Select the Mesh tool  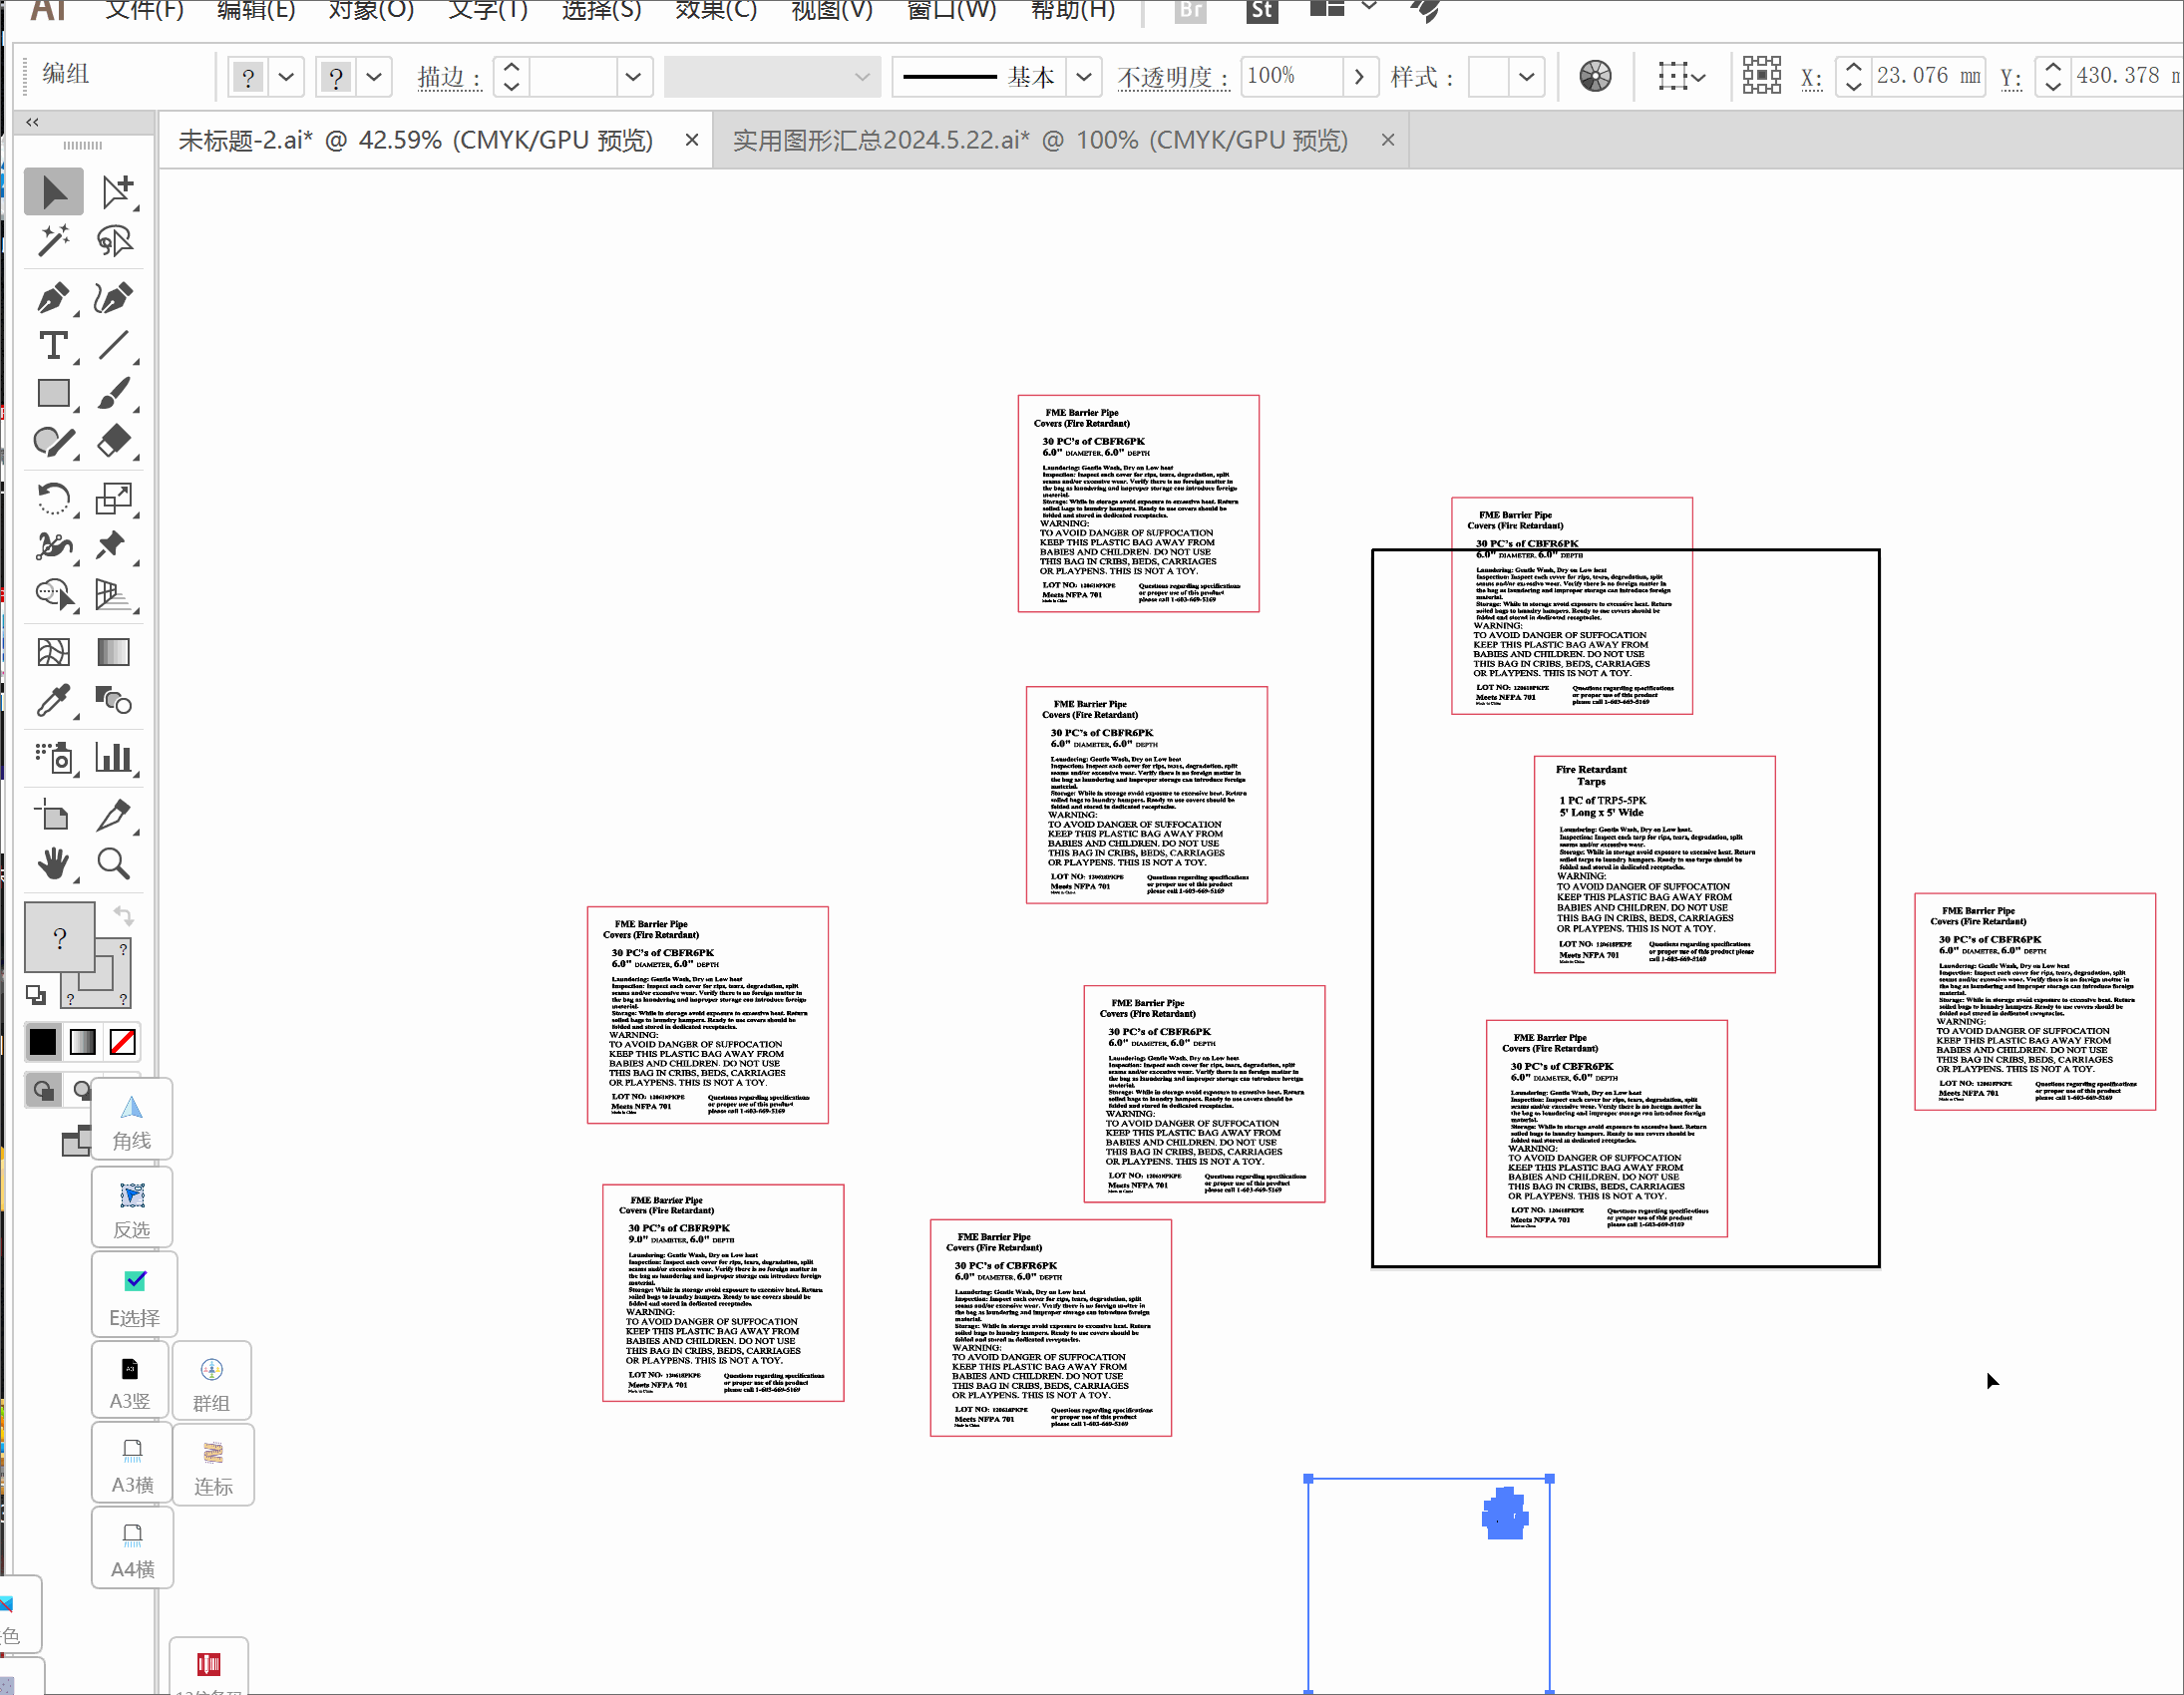(54, 652)
